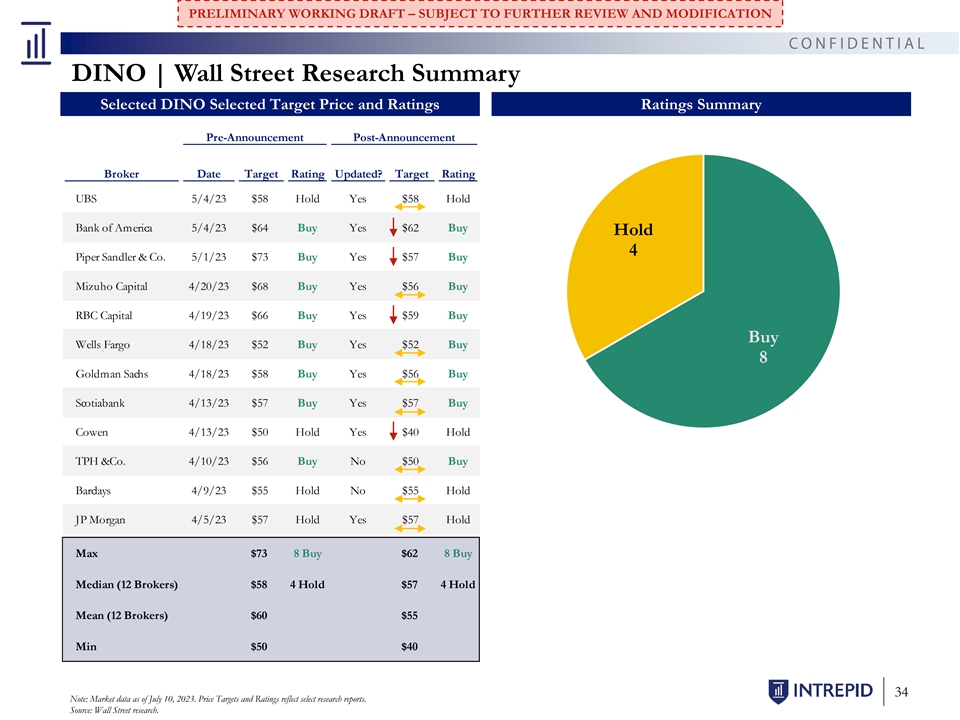
Task: Select the "Mizuho Capital" broker name
Action: coord(111,286)
